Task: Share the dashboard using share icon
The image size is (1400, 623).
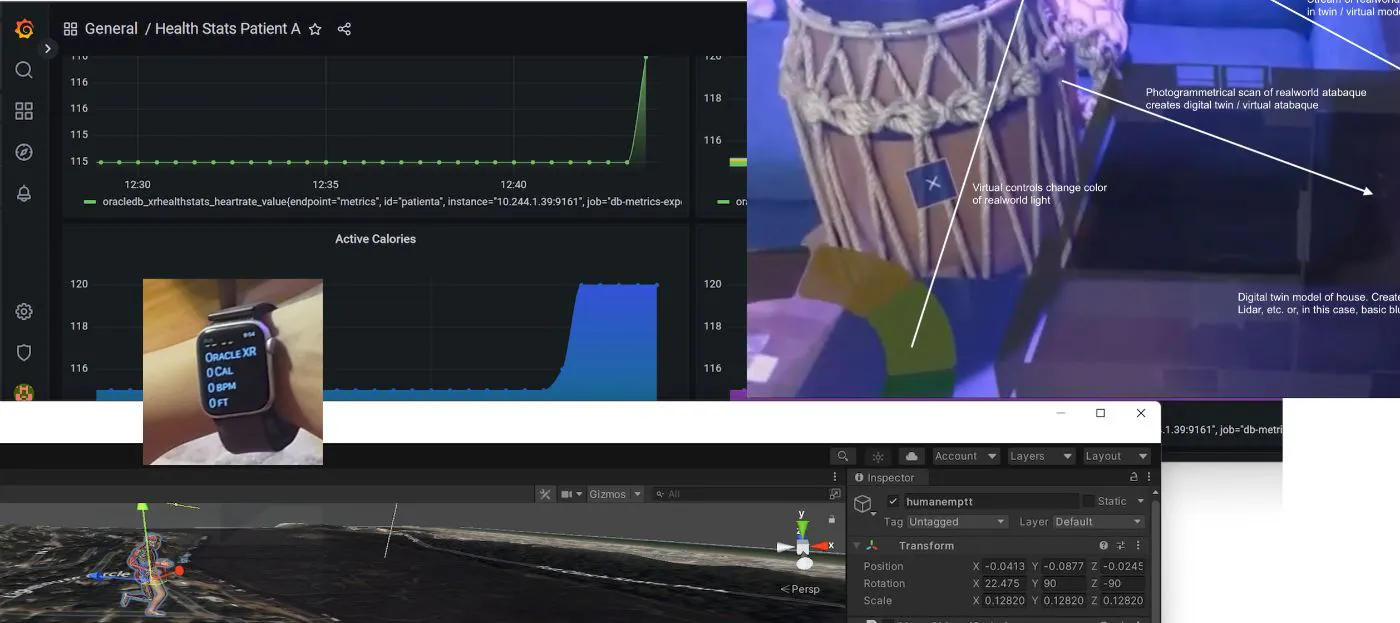Action: (x=344, y=29)
